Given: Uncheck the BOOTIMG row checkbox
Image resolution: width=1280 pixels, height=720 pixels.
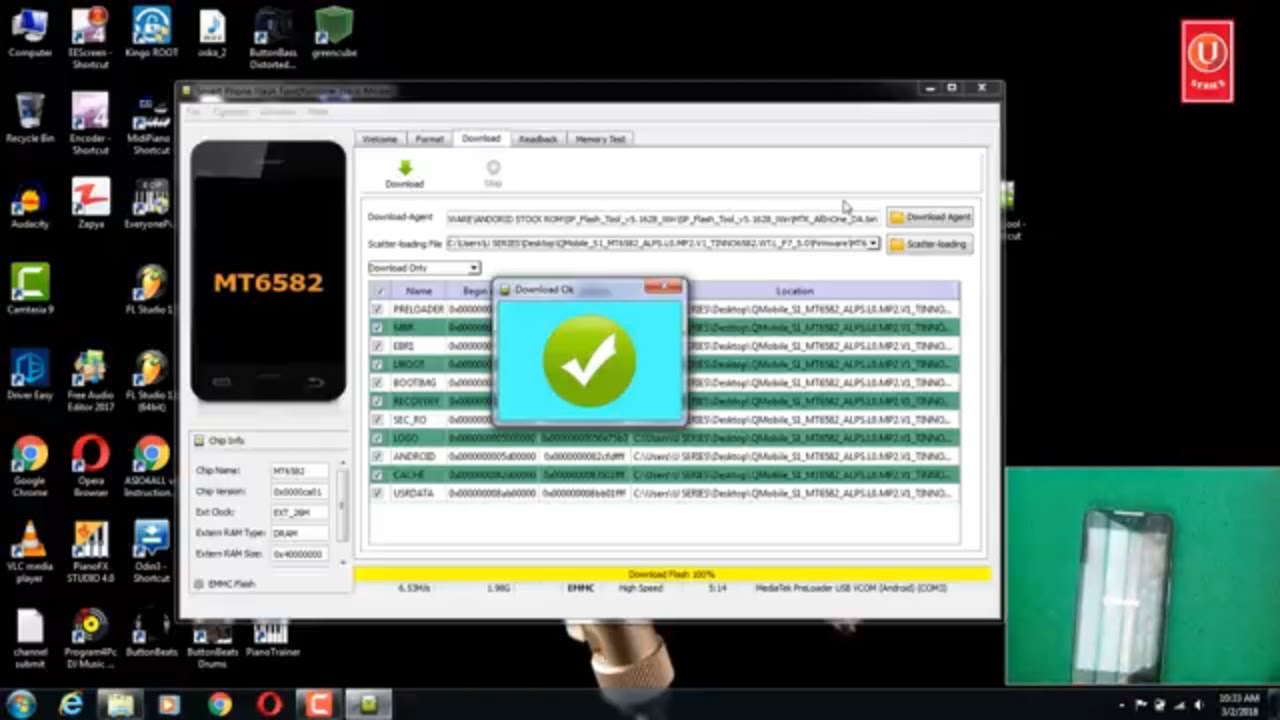Looking at the screenshot, I should (x=377, y=383).
